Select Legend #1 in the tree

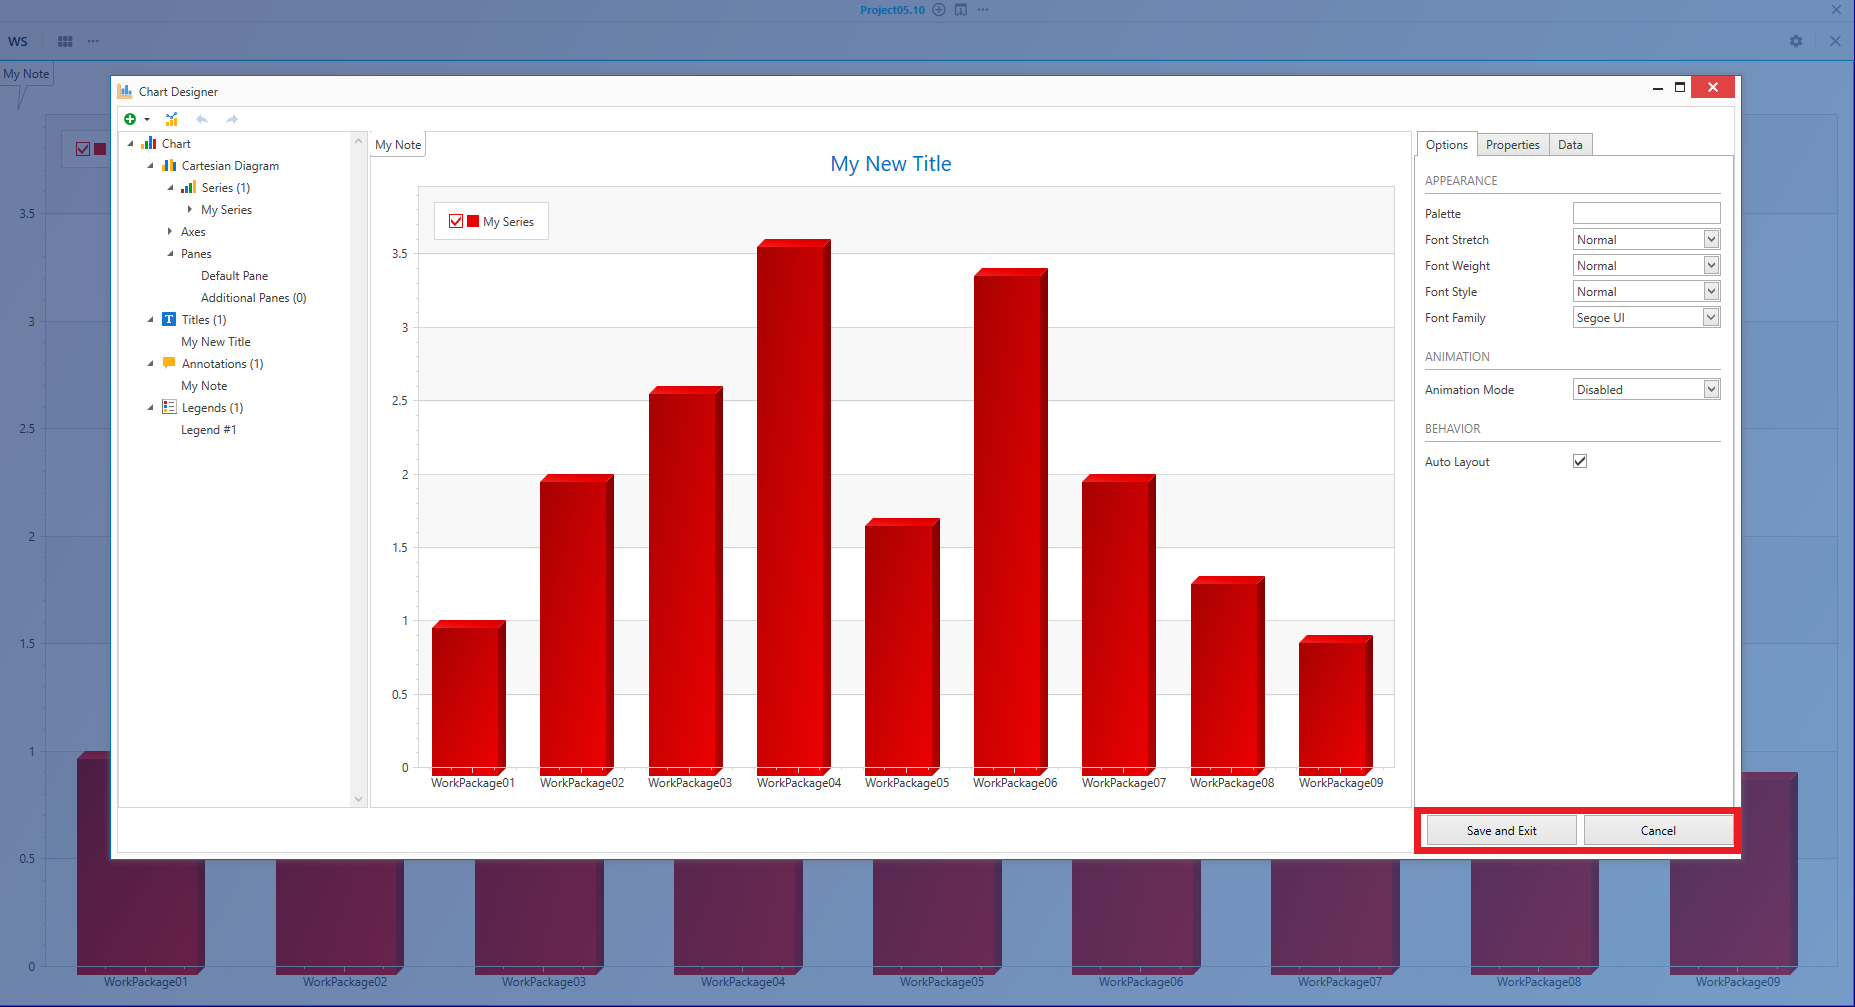(x=209, y=429)
